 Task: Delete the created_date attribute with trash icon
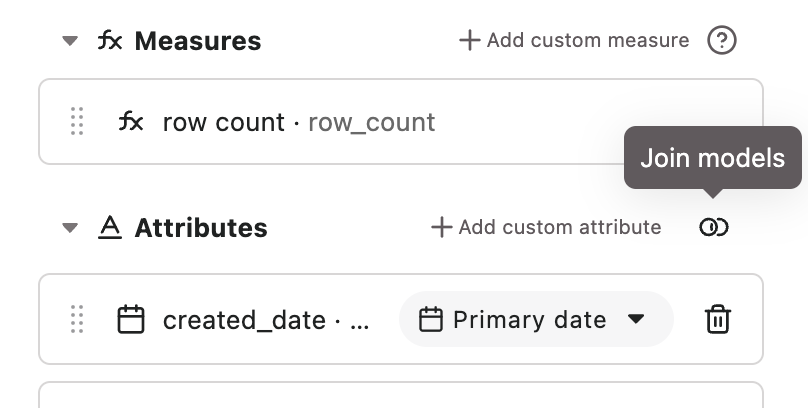pyautogui.click(x=718, y=319)
